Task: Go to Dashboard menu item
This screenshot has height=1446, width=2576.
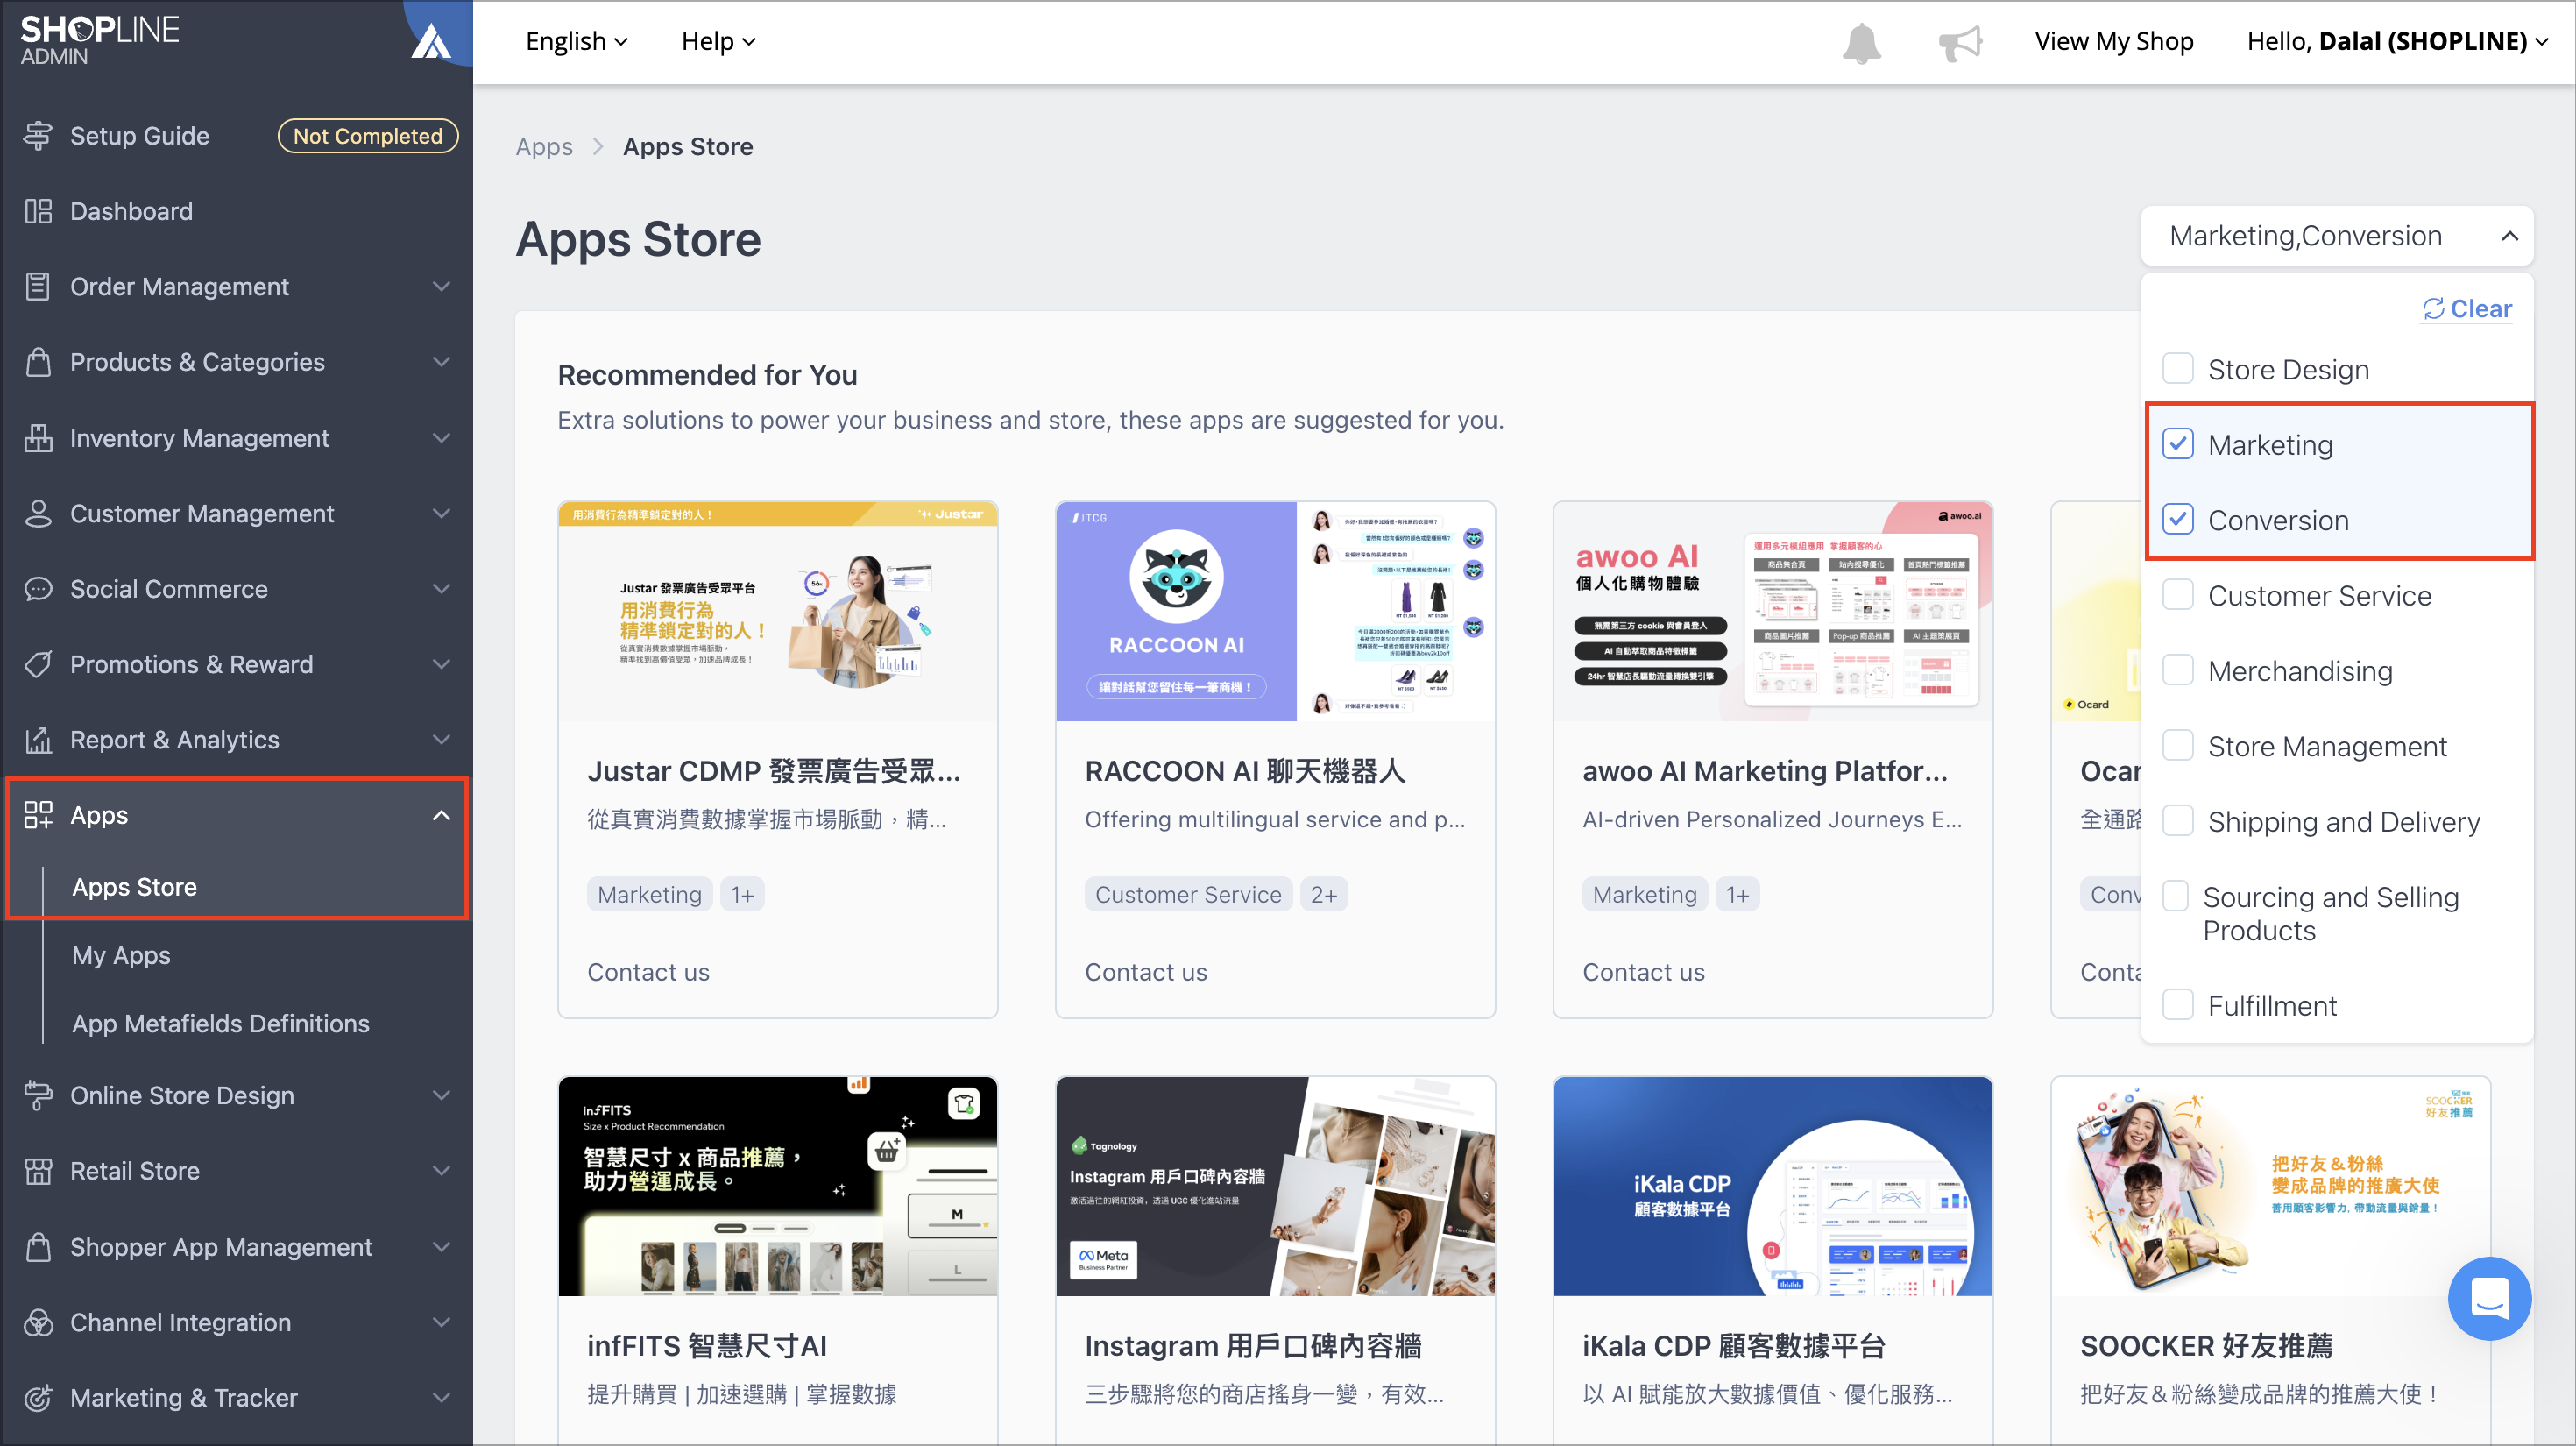Action: point(131,211)
